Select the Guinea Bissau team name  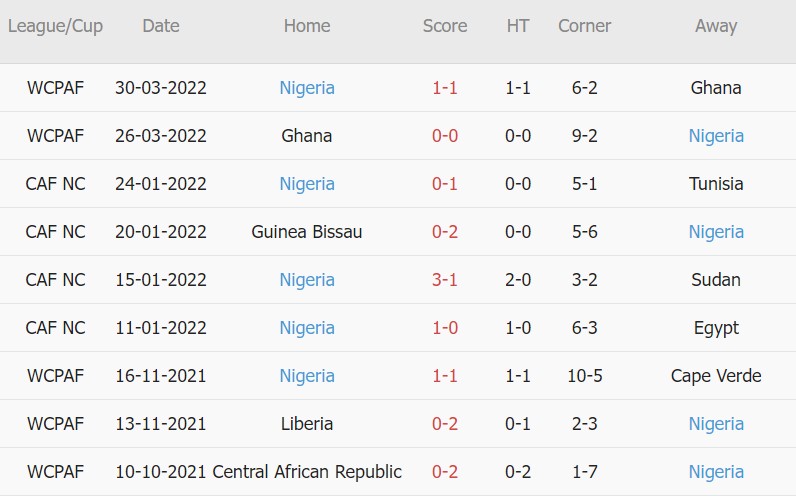[307, 232]
